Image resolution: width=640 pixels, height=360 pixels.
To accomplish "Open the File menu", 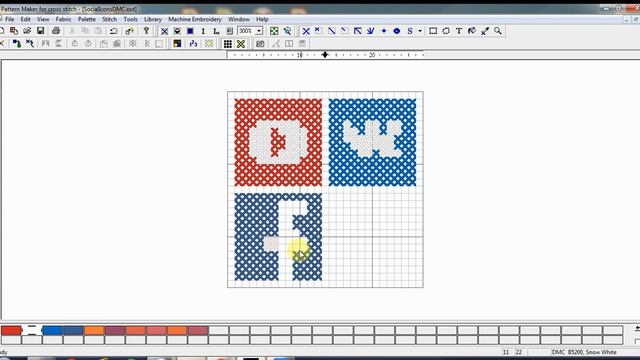I will pos(10,19).
